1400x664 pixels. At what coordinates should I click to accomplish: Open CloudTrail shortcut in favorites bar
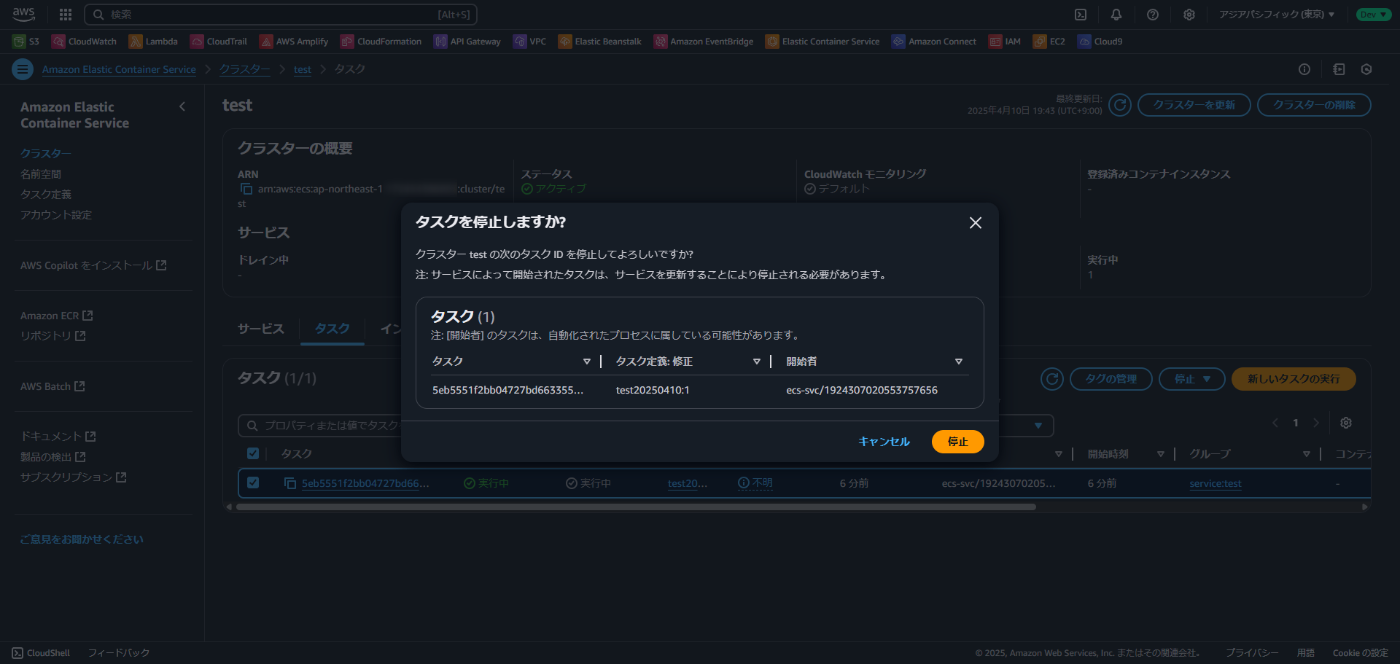point(220,41)
